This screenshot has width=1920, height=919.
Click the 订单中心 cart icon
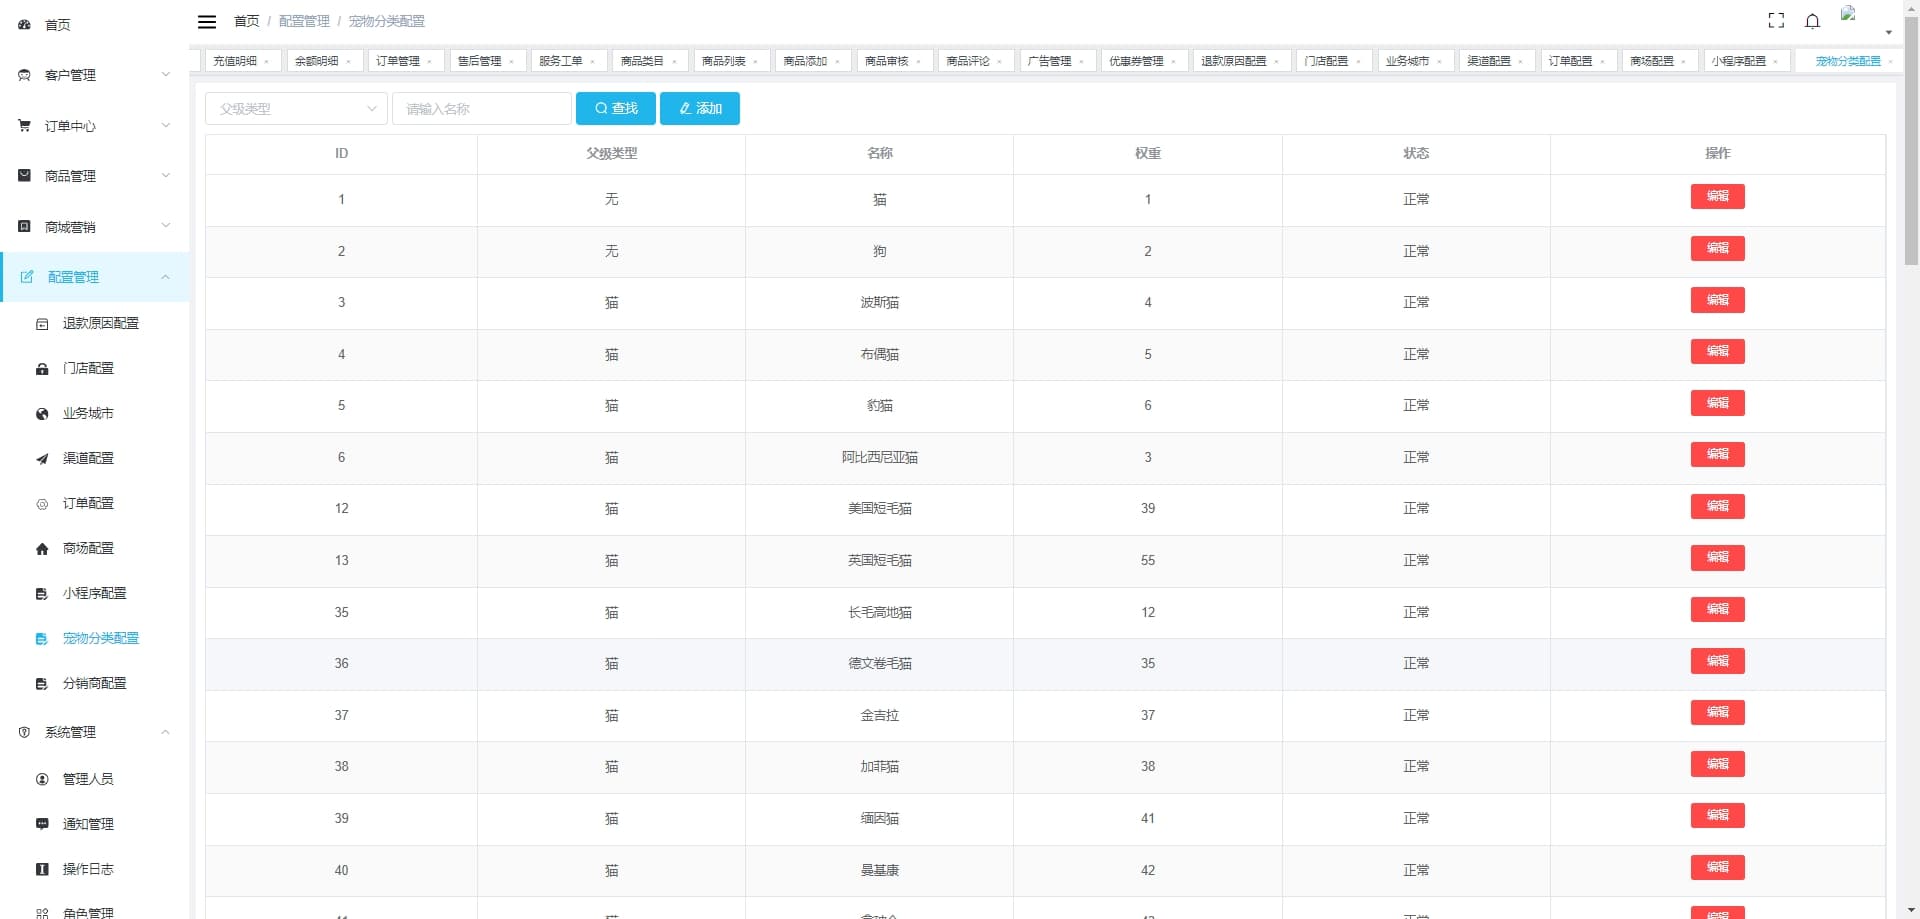point(24,126)
